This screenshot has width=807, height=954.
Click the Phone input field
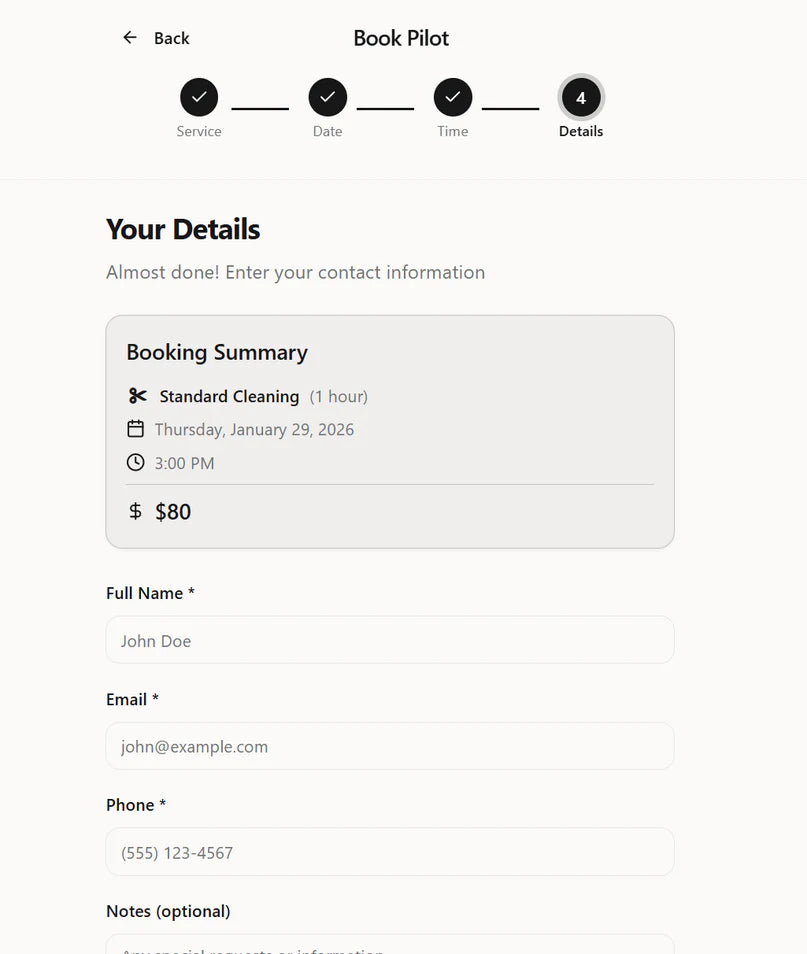390,852
